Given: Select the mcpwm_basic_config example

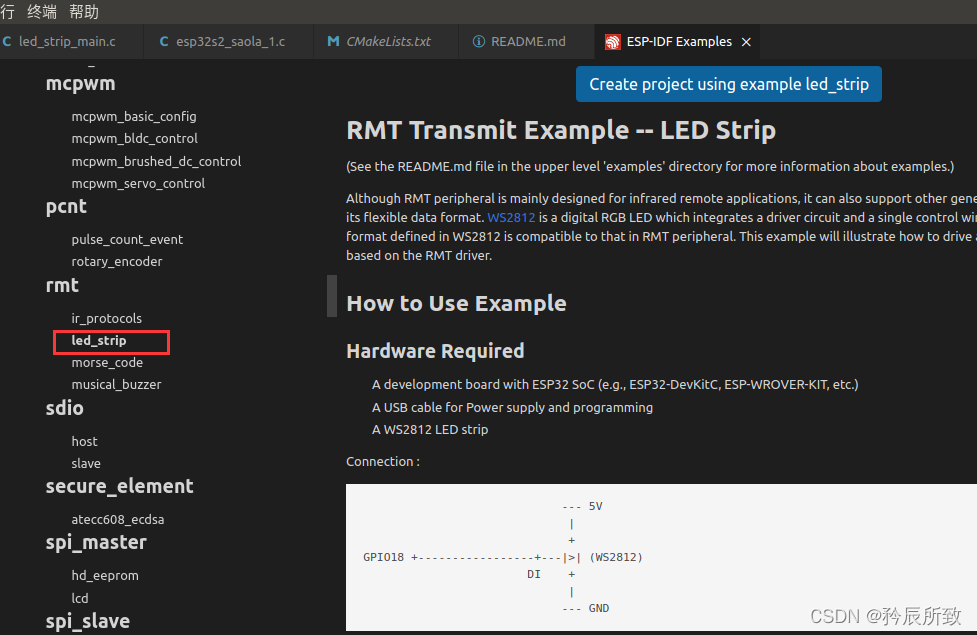Looking at the screenshot, I should [134, 117].
